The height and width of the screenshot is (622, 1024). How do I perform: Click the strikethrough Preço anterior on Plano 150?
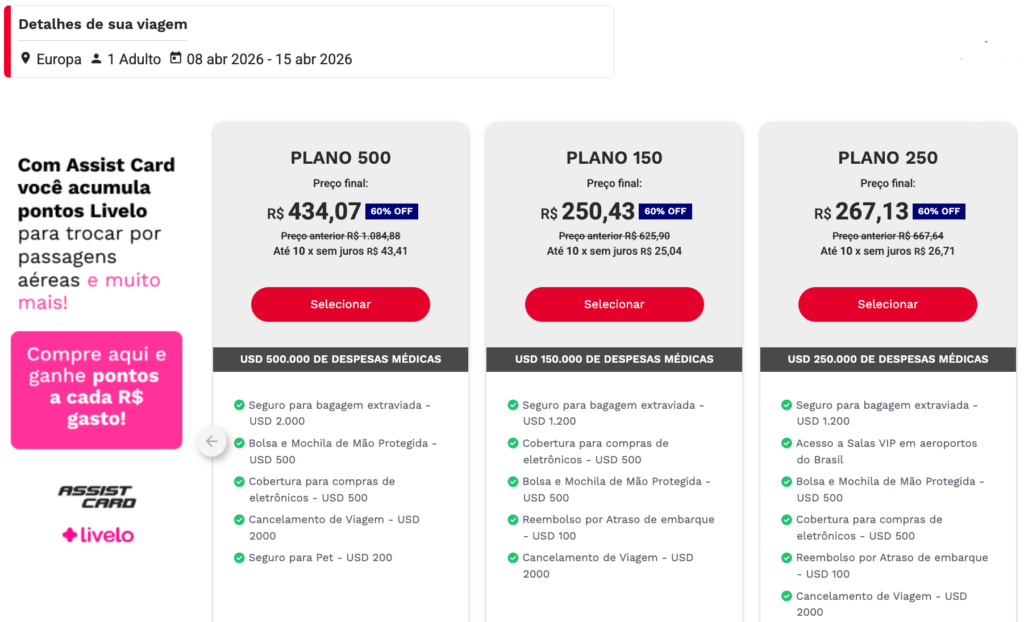point(613,235)
